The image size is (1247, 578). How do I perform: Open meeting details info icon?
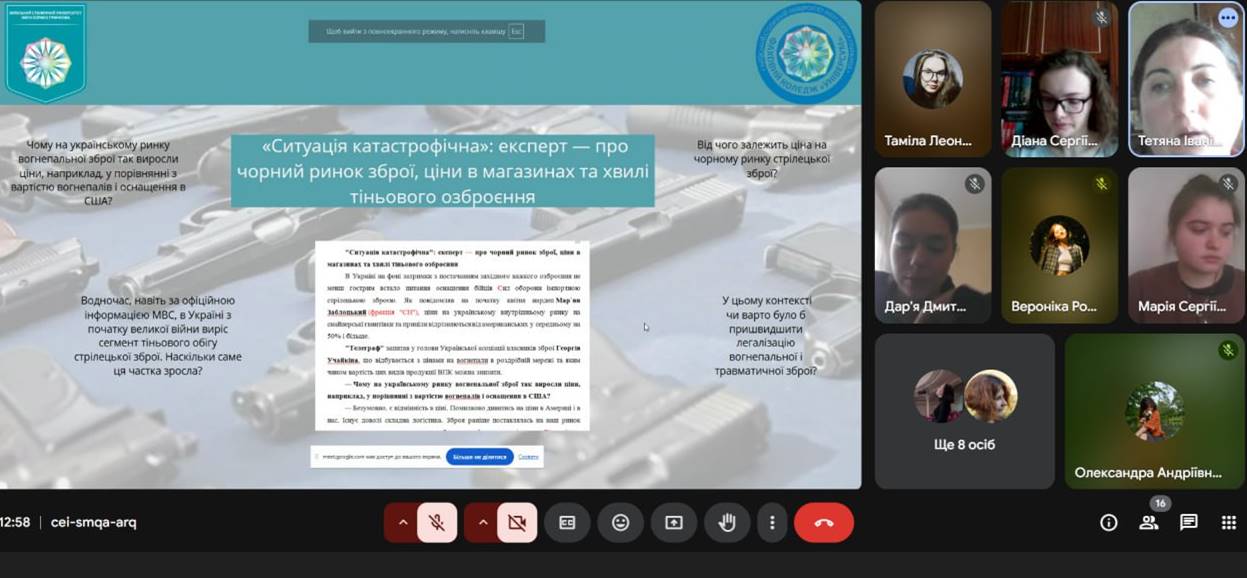click(x=1108, y=522)
